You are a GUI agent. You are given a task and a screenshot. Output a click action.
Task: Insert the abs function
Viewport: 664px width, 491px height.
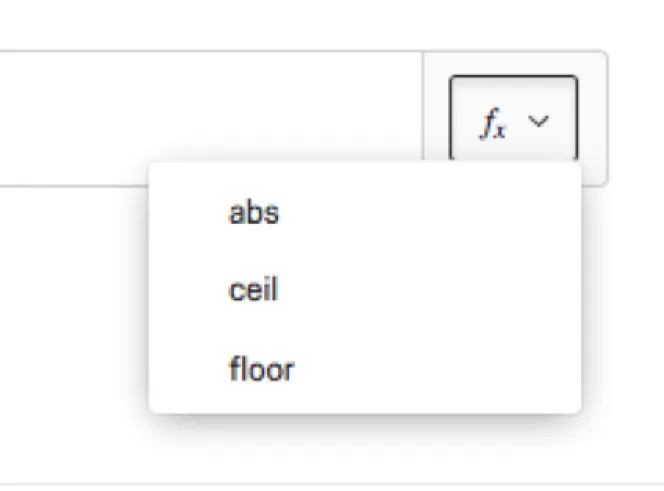(x=253, y=213)
